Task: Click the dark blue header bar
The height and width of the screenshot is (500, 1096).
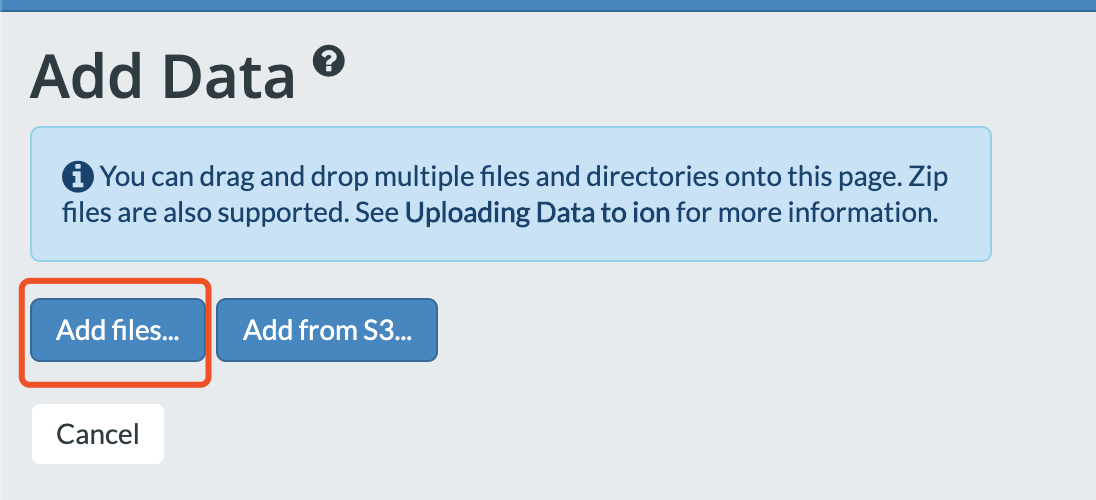Action: click(548, 6)
